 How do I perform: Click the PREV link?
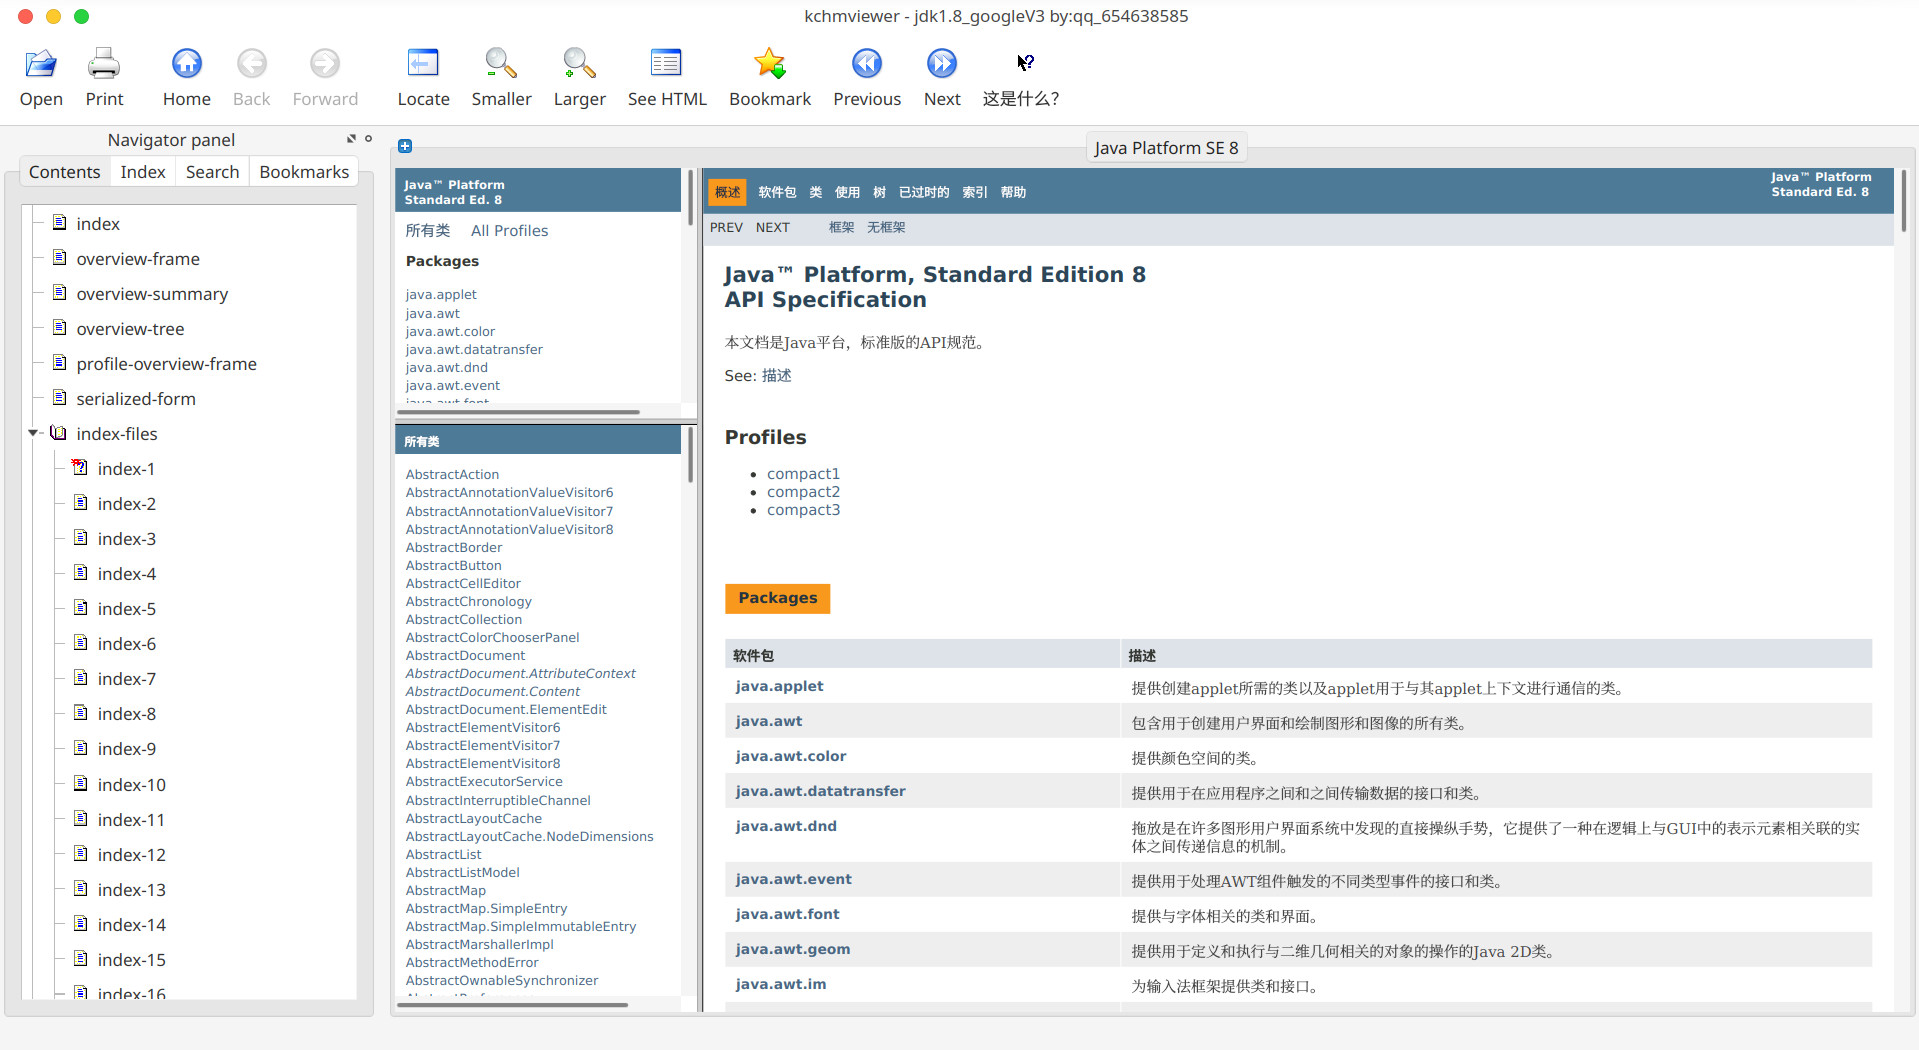pos(726,228)
